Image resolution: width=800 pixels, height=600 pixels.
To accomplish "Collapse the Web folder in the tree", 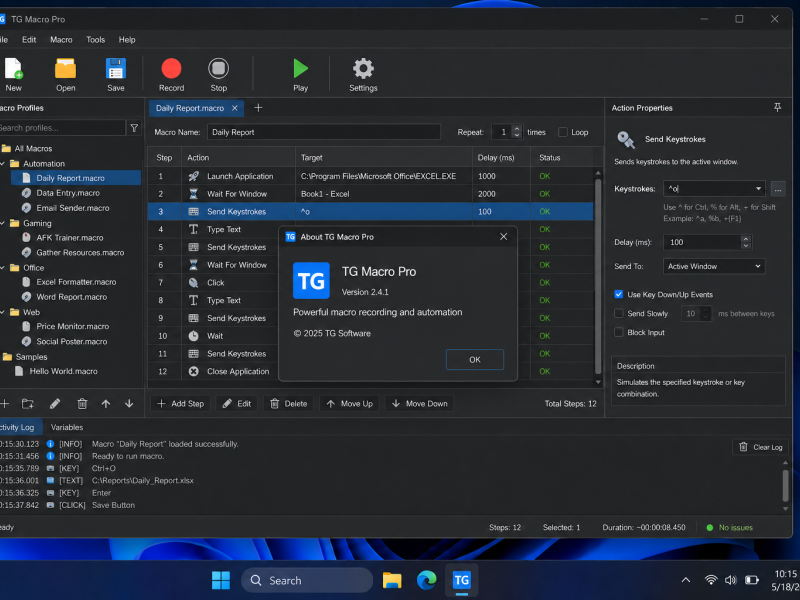I will pos(3,312).
